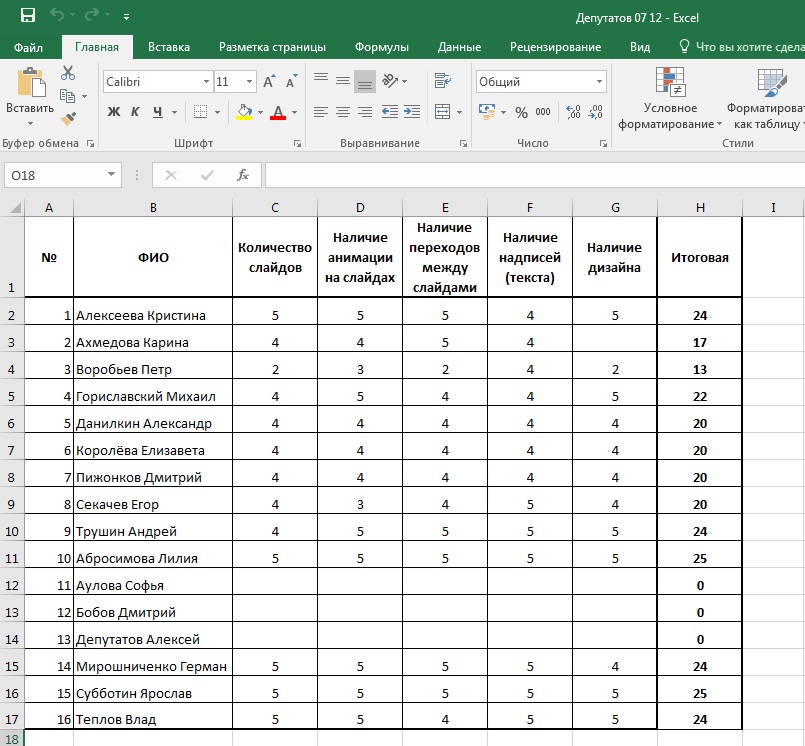Viewport: 805px width, 746px height.
Task: Change text orientation angle
Action: tap(390, 81)
